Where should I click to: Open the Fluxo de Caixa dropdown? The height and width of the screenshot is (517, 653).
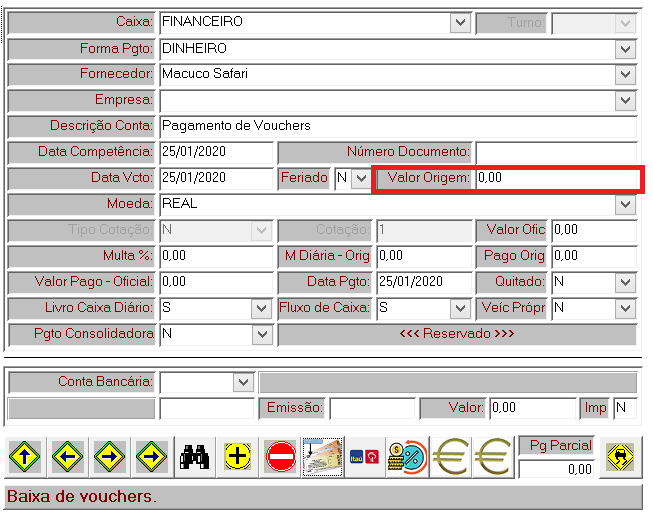(x=460, y=308)
